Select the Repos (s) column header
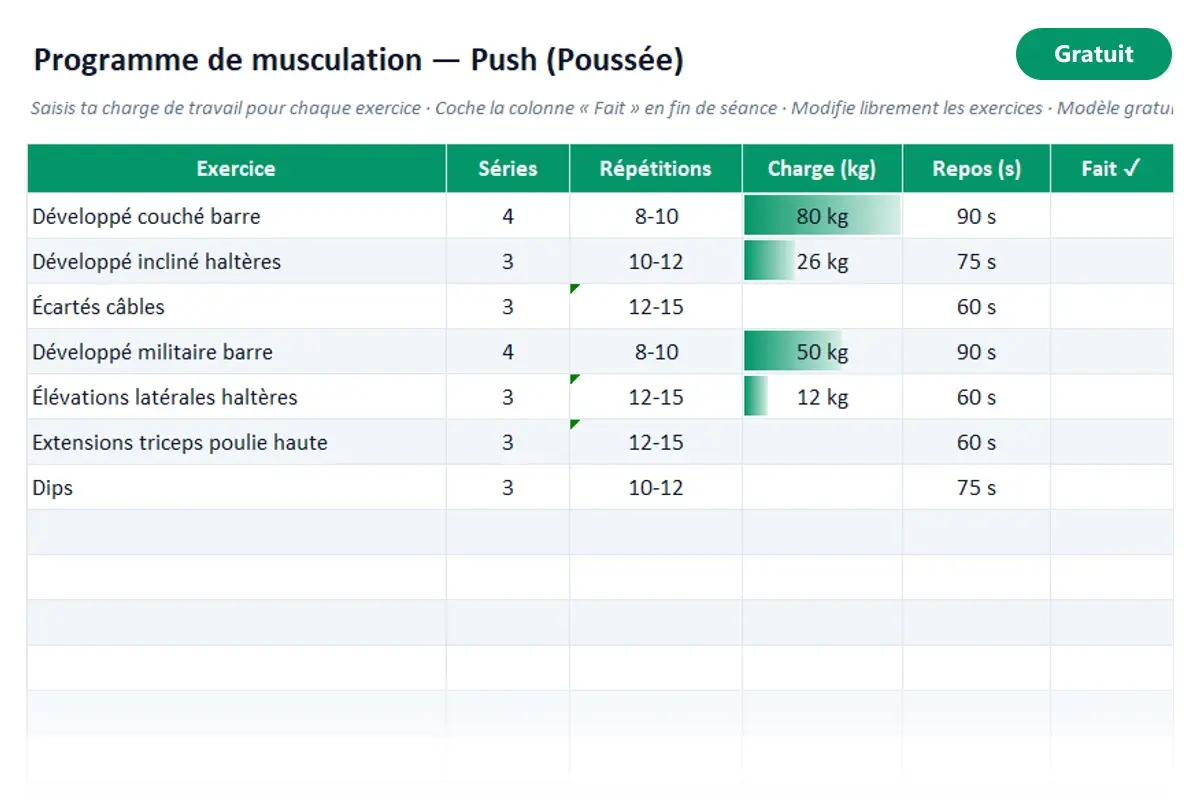This screenshot has width=1200, height=800. pyautogui.click(x=976, y=169)
